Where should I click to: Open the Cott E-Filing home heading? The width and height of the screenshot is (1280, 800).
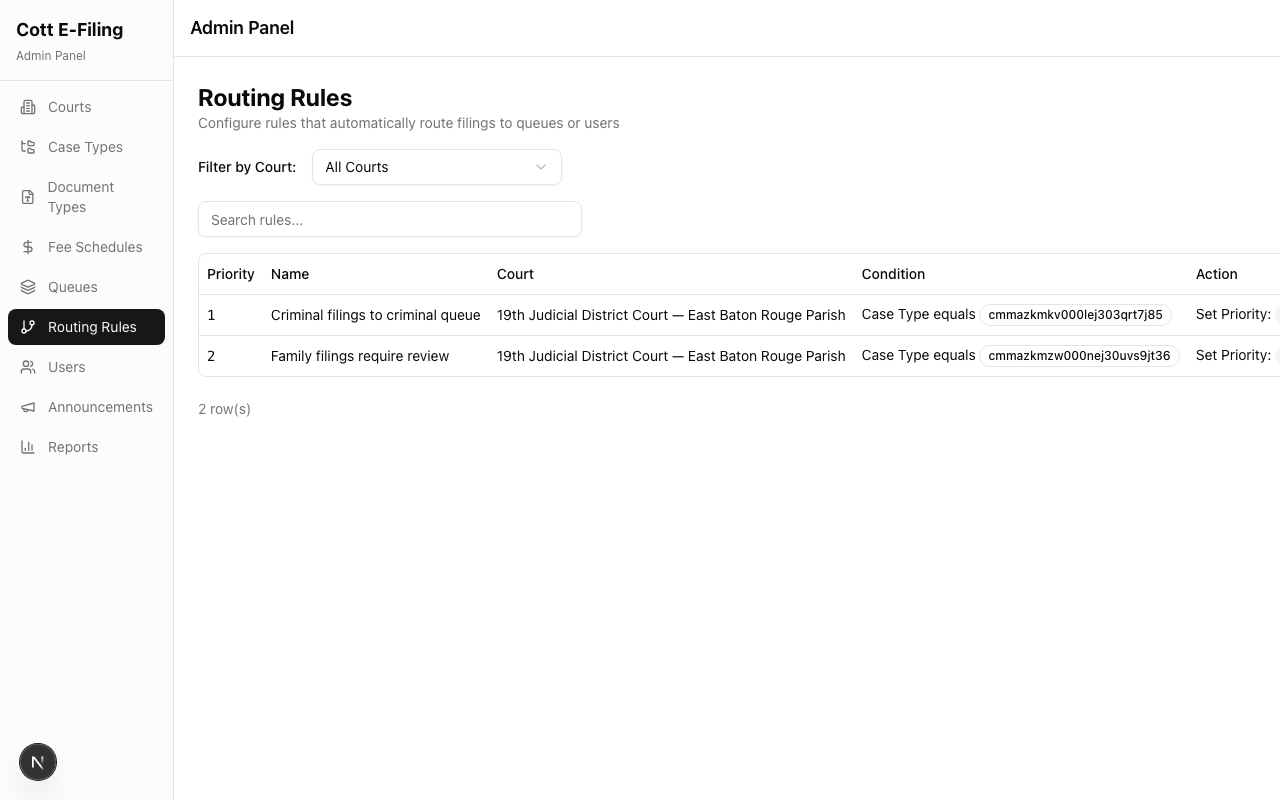(x=69, y=30)
